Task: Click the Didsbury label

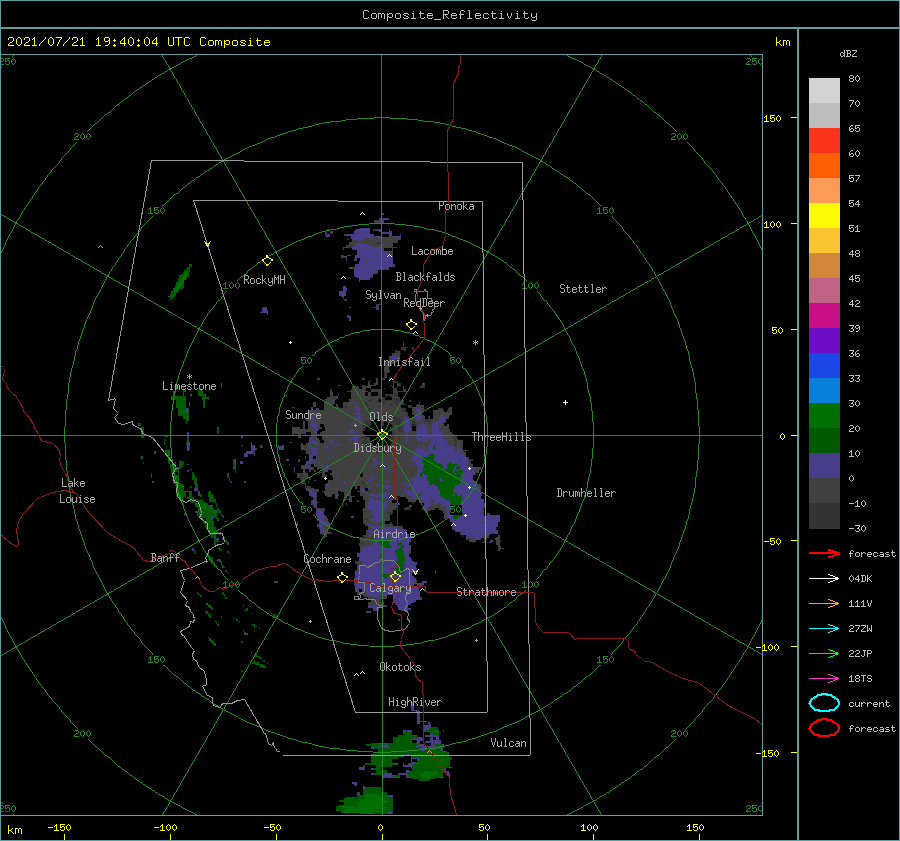Action: coord(377,448)
